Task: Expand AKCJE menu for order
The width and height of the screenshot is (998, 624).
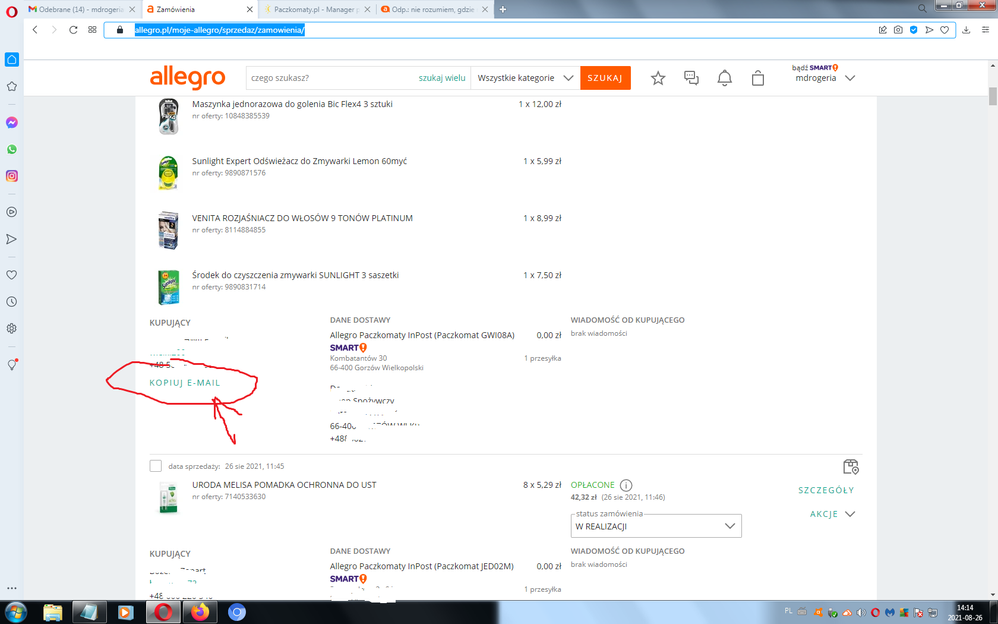Action: tap(833, 514)
